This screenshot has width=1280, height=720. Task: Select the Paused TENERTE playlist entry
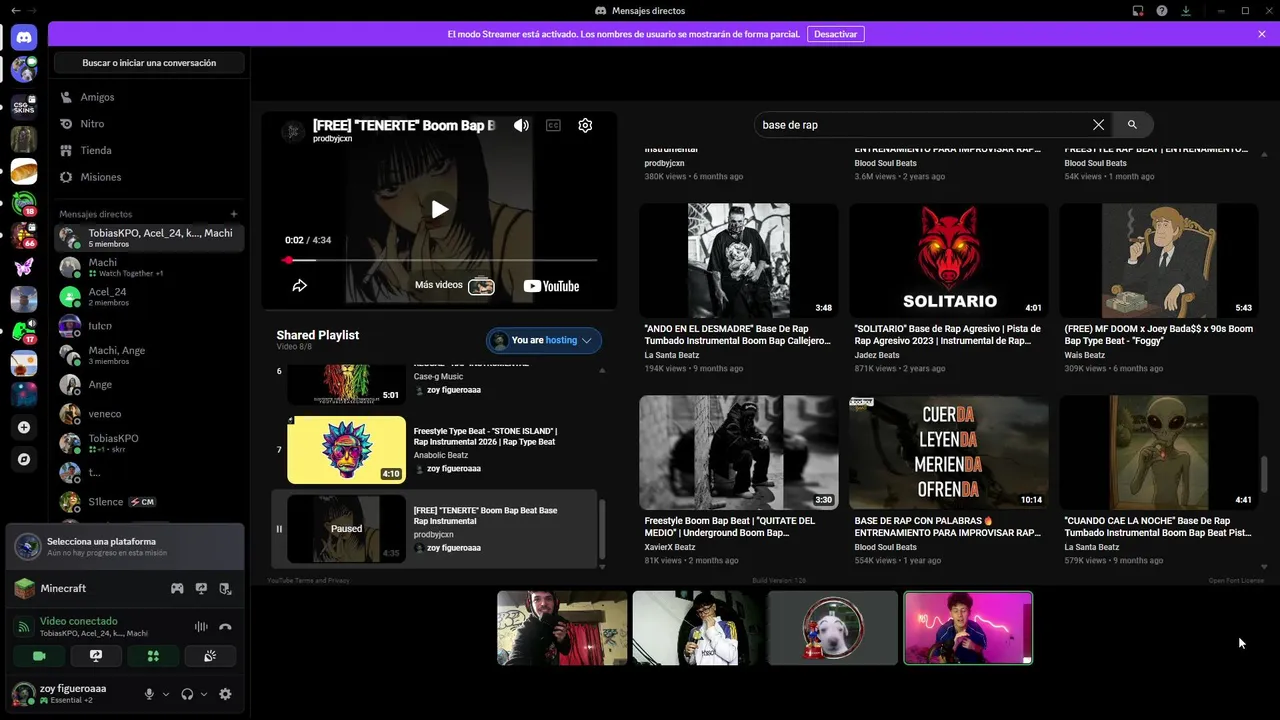(434, 529)
